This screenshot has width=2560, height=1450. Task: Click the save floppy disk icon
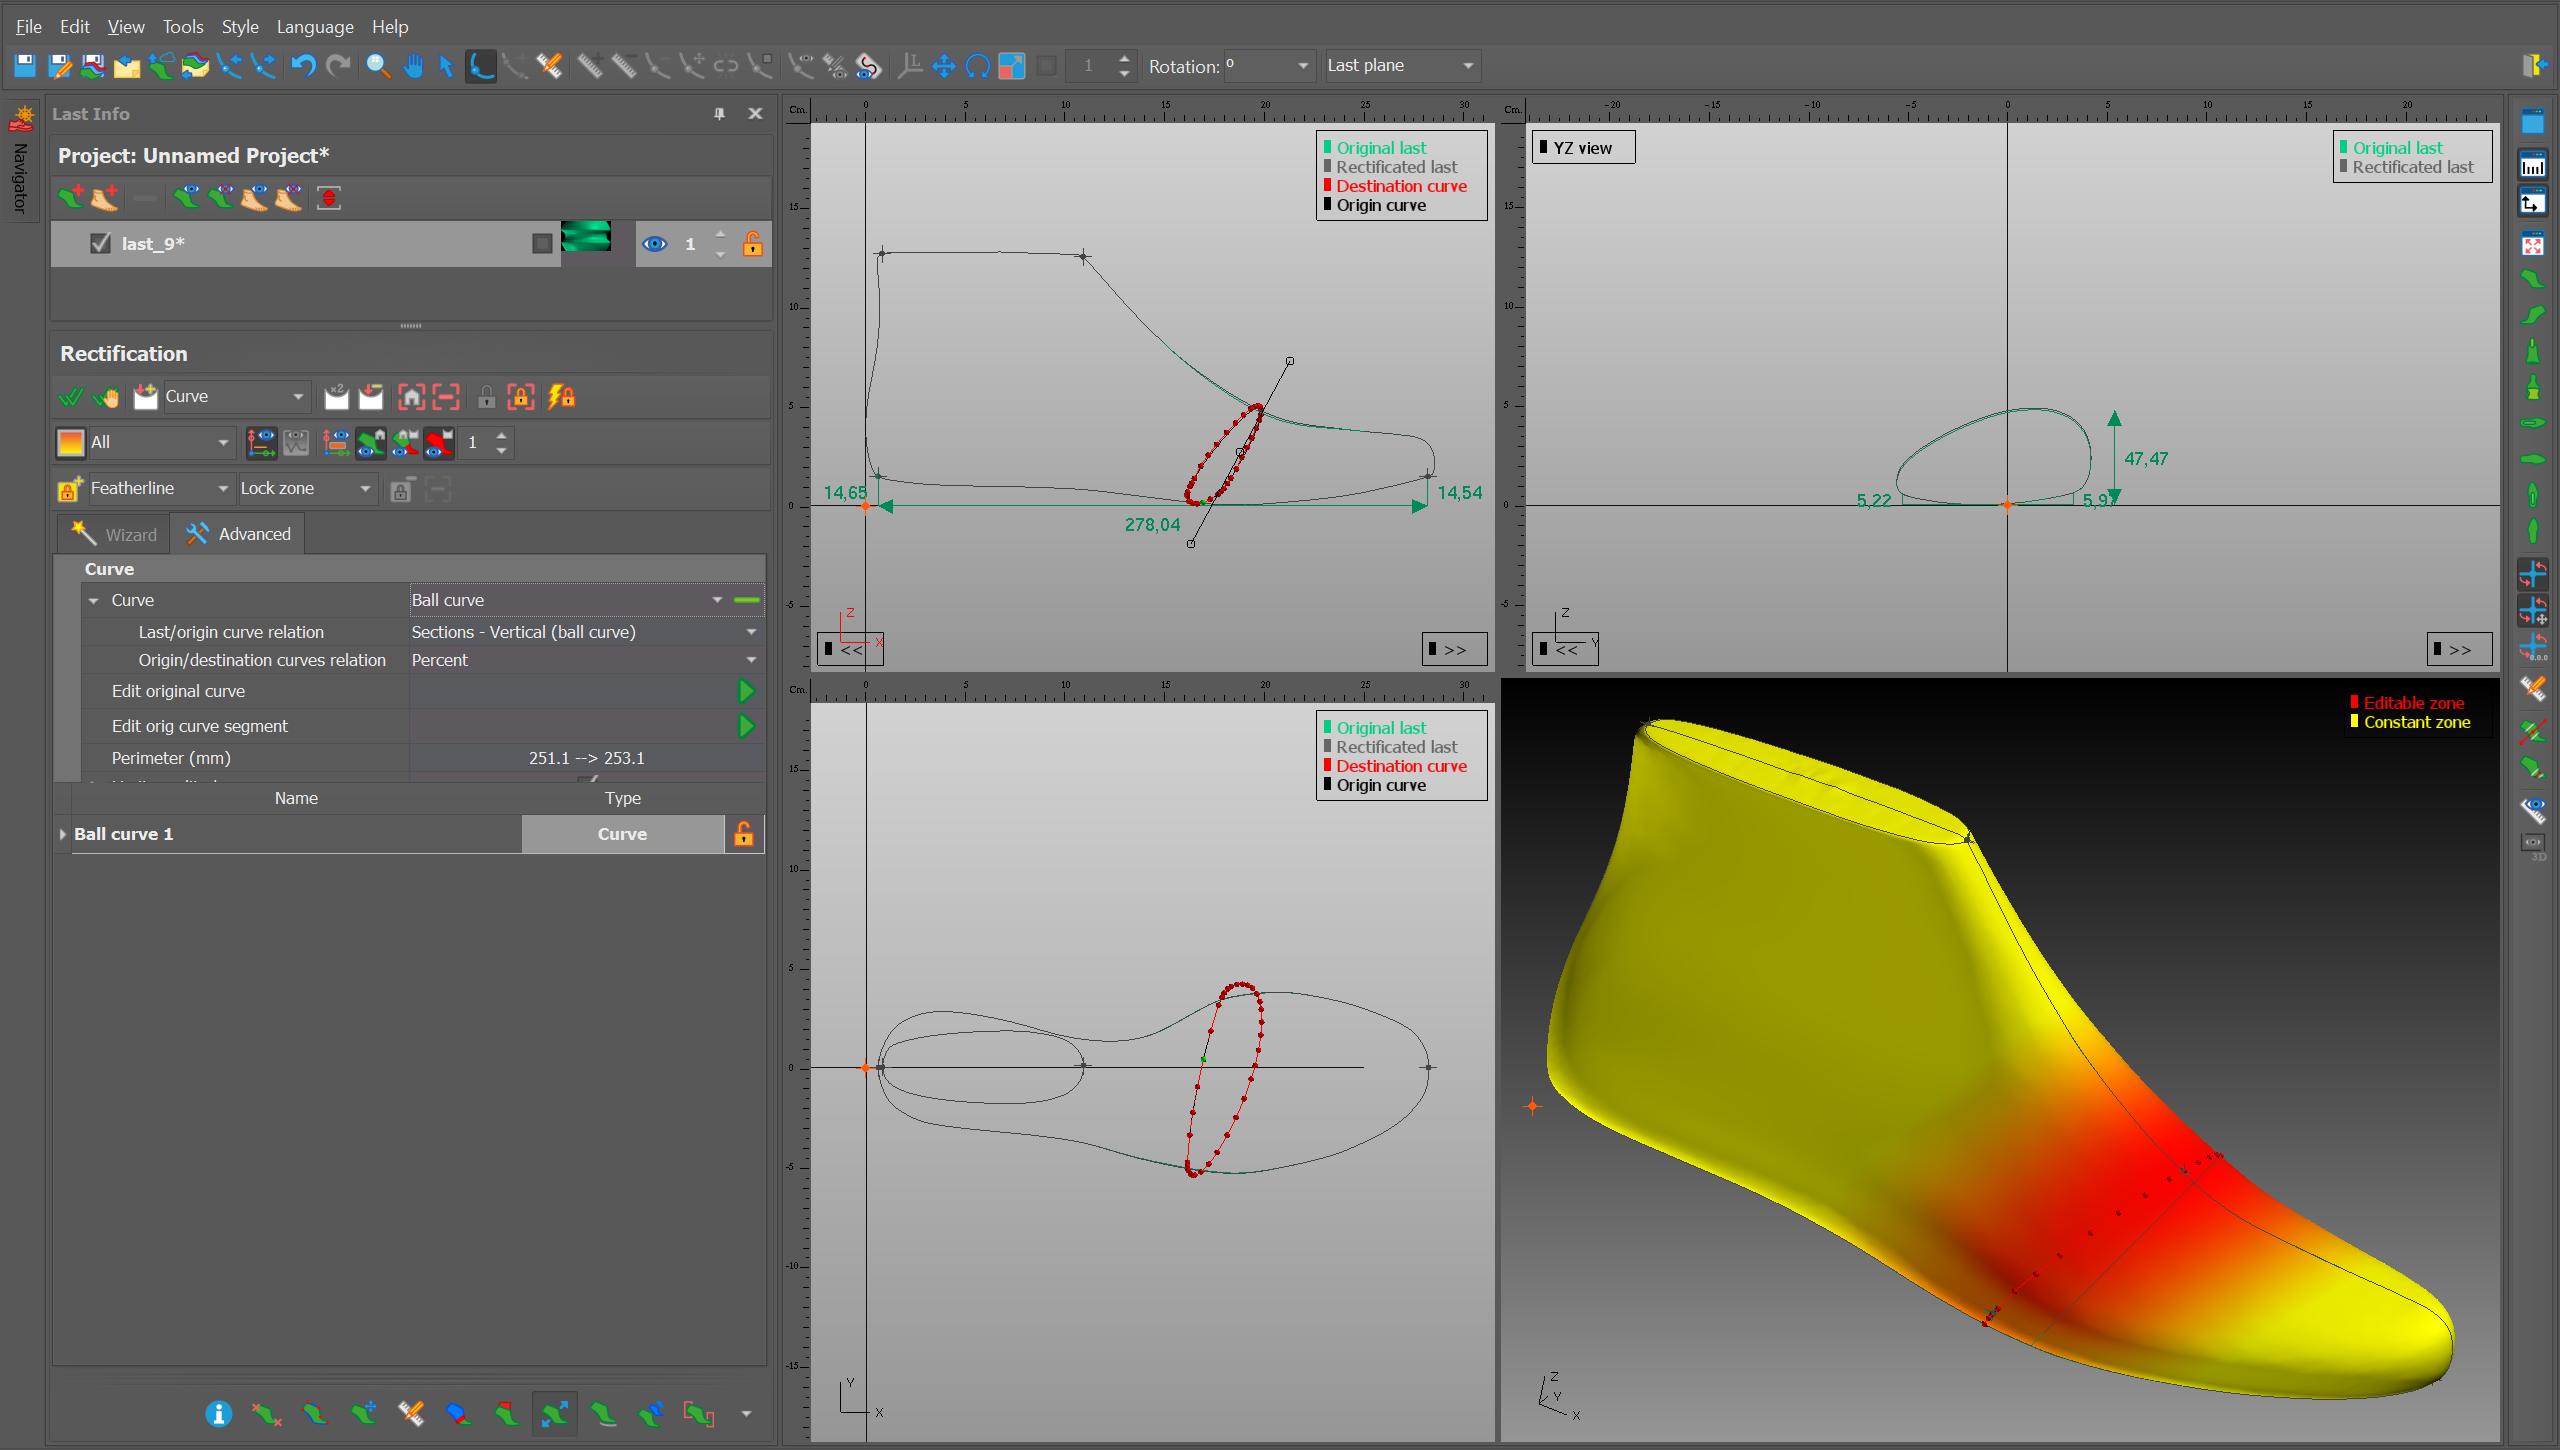[x=25, y=66]
